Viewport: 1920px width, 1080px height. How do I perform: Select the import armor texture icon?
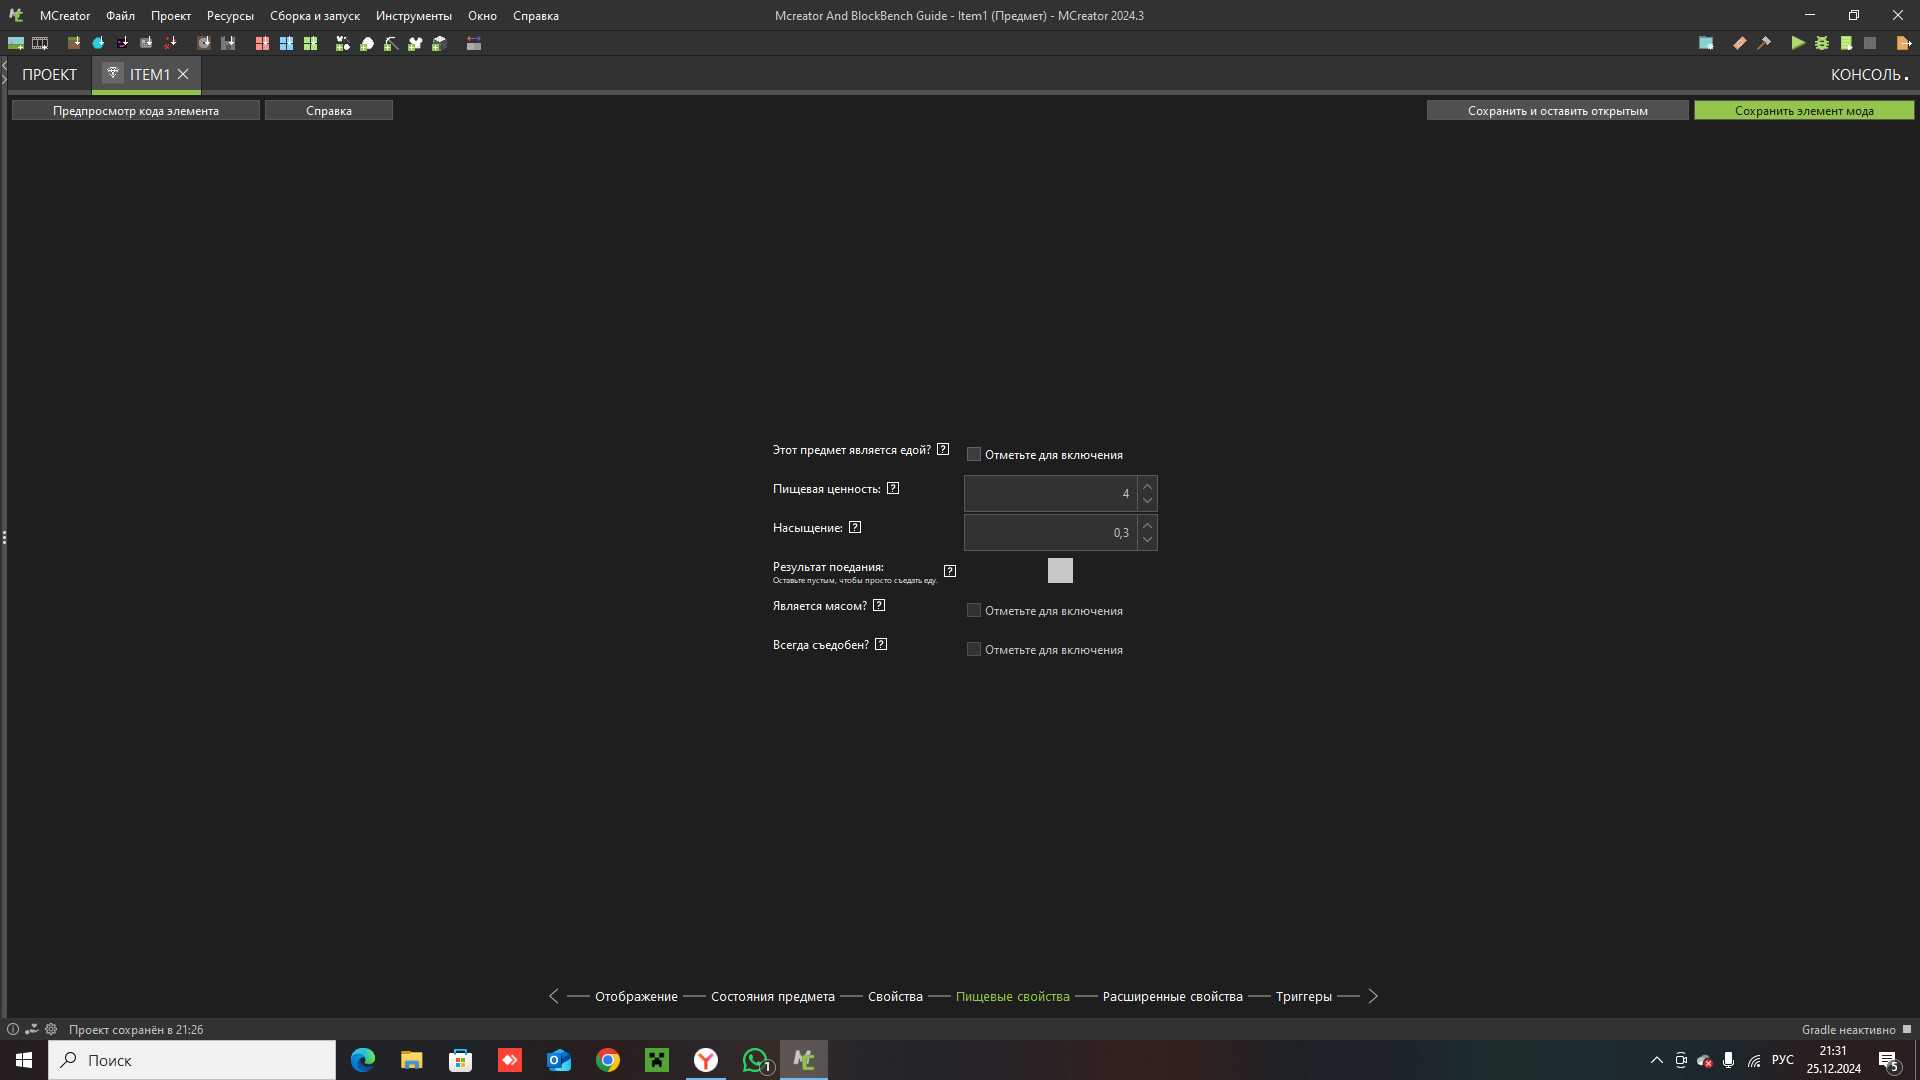coord(122,43)
